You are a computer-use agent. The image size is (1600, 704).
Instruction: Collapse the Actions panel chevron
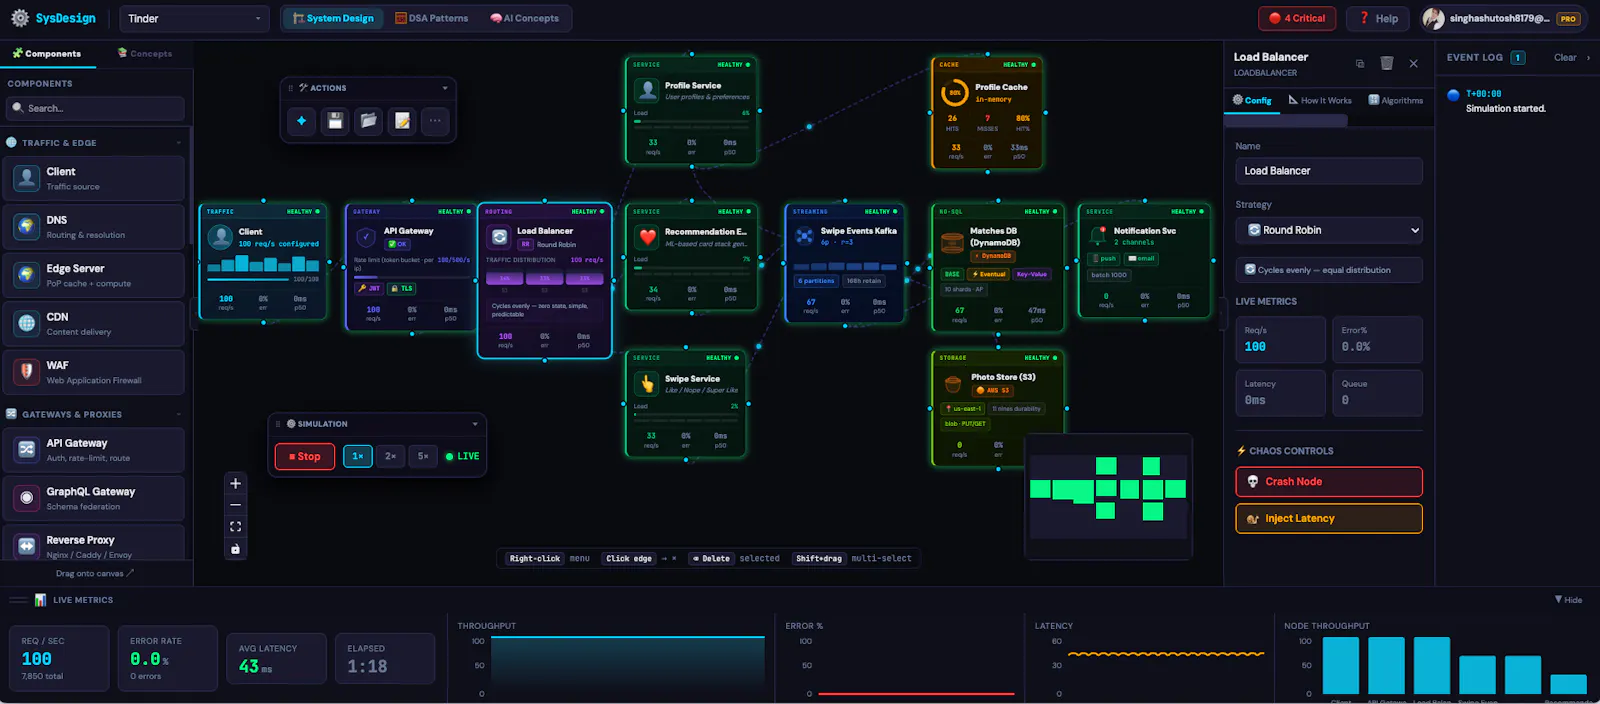tap(445, 88)
